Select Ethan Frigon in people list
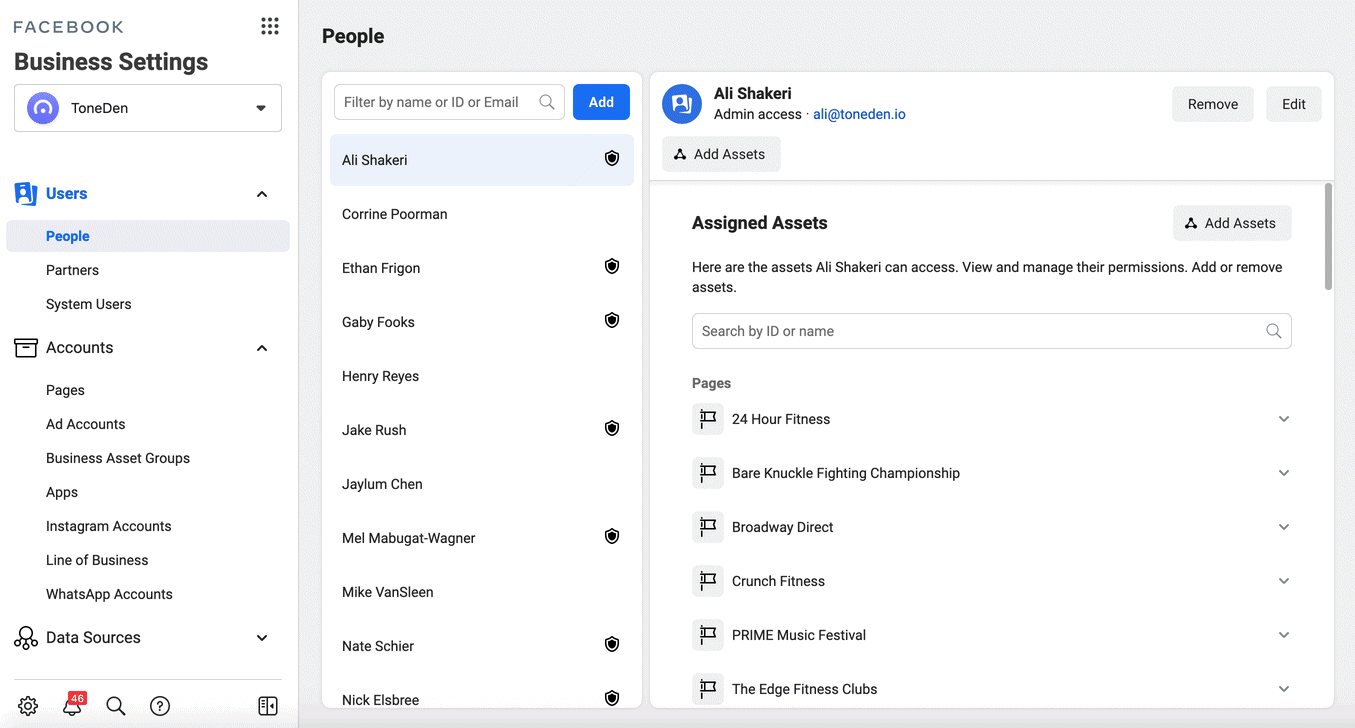Viewport: 1355px width, 728px height. coord(482,268)
